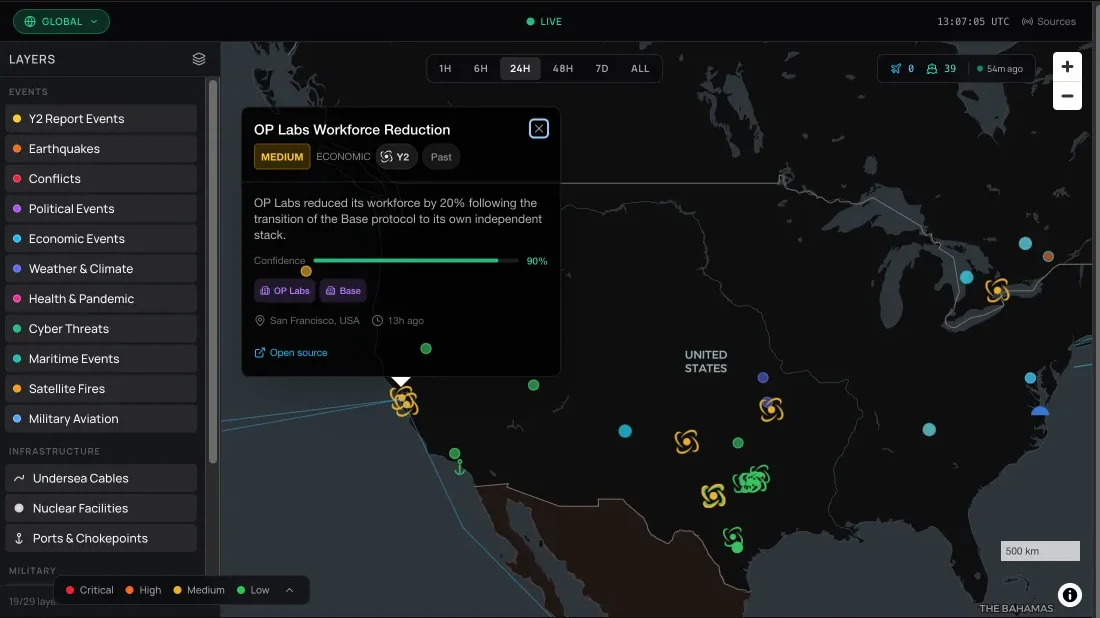
Task: Select the 6H time range tab
Action: point(481,68)
